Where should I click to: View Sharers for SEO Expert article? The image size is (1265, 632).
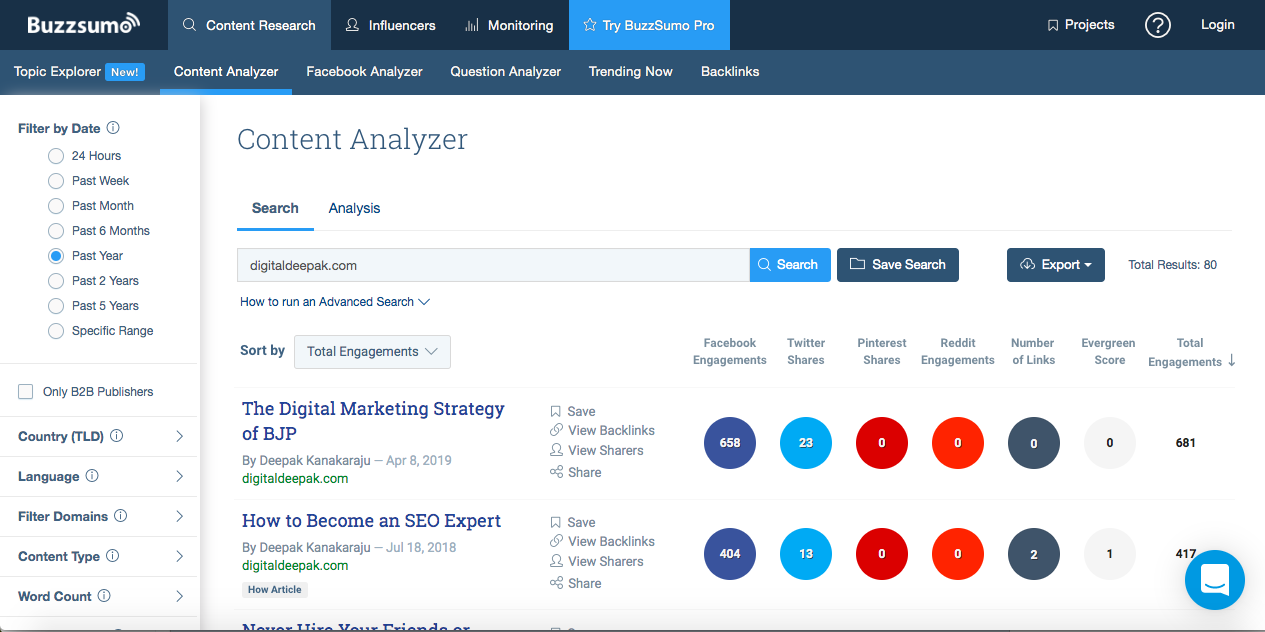[x=597, y=561]
